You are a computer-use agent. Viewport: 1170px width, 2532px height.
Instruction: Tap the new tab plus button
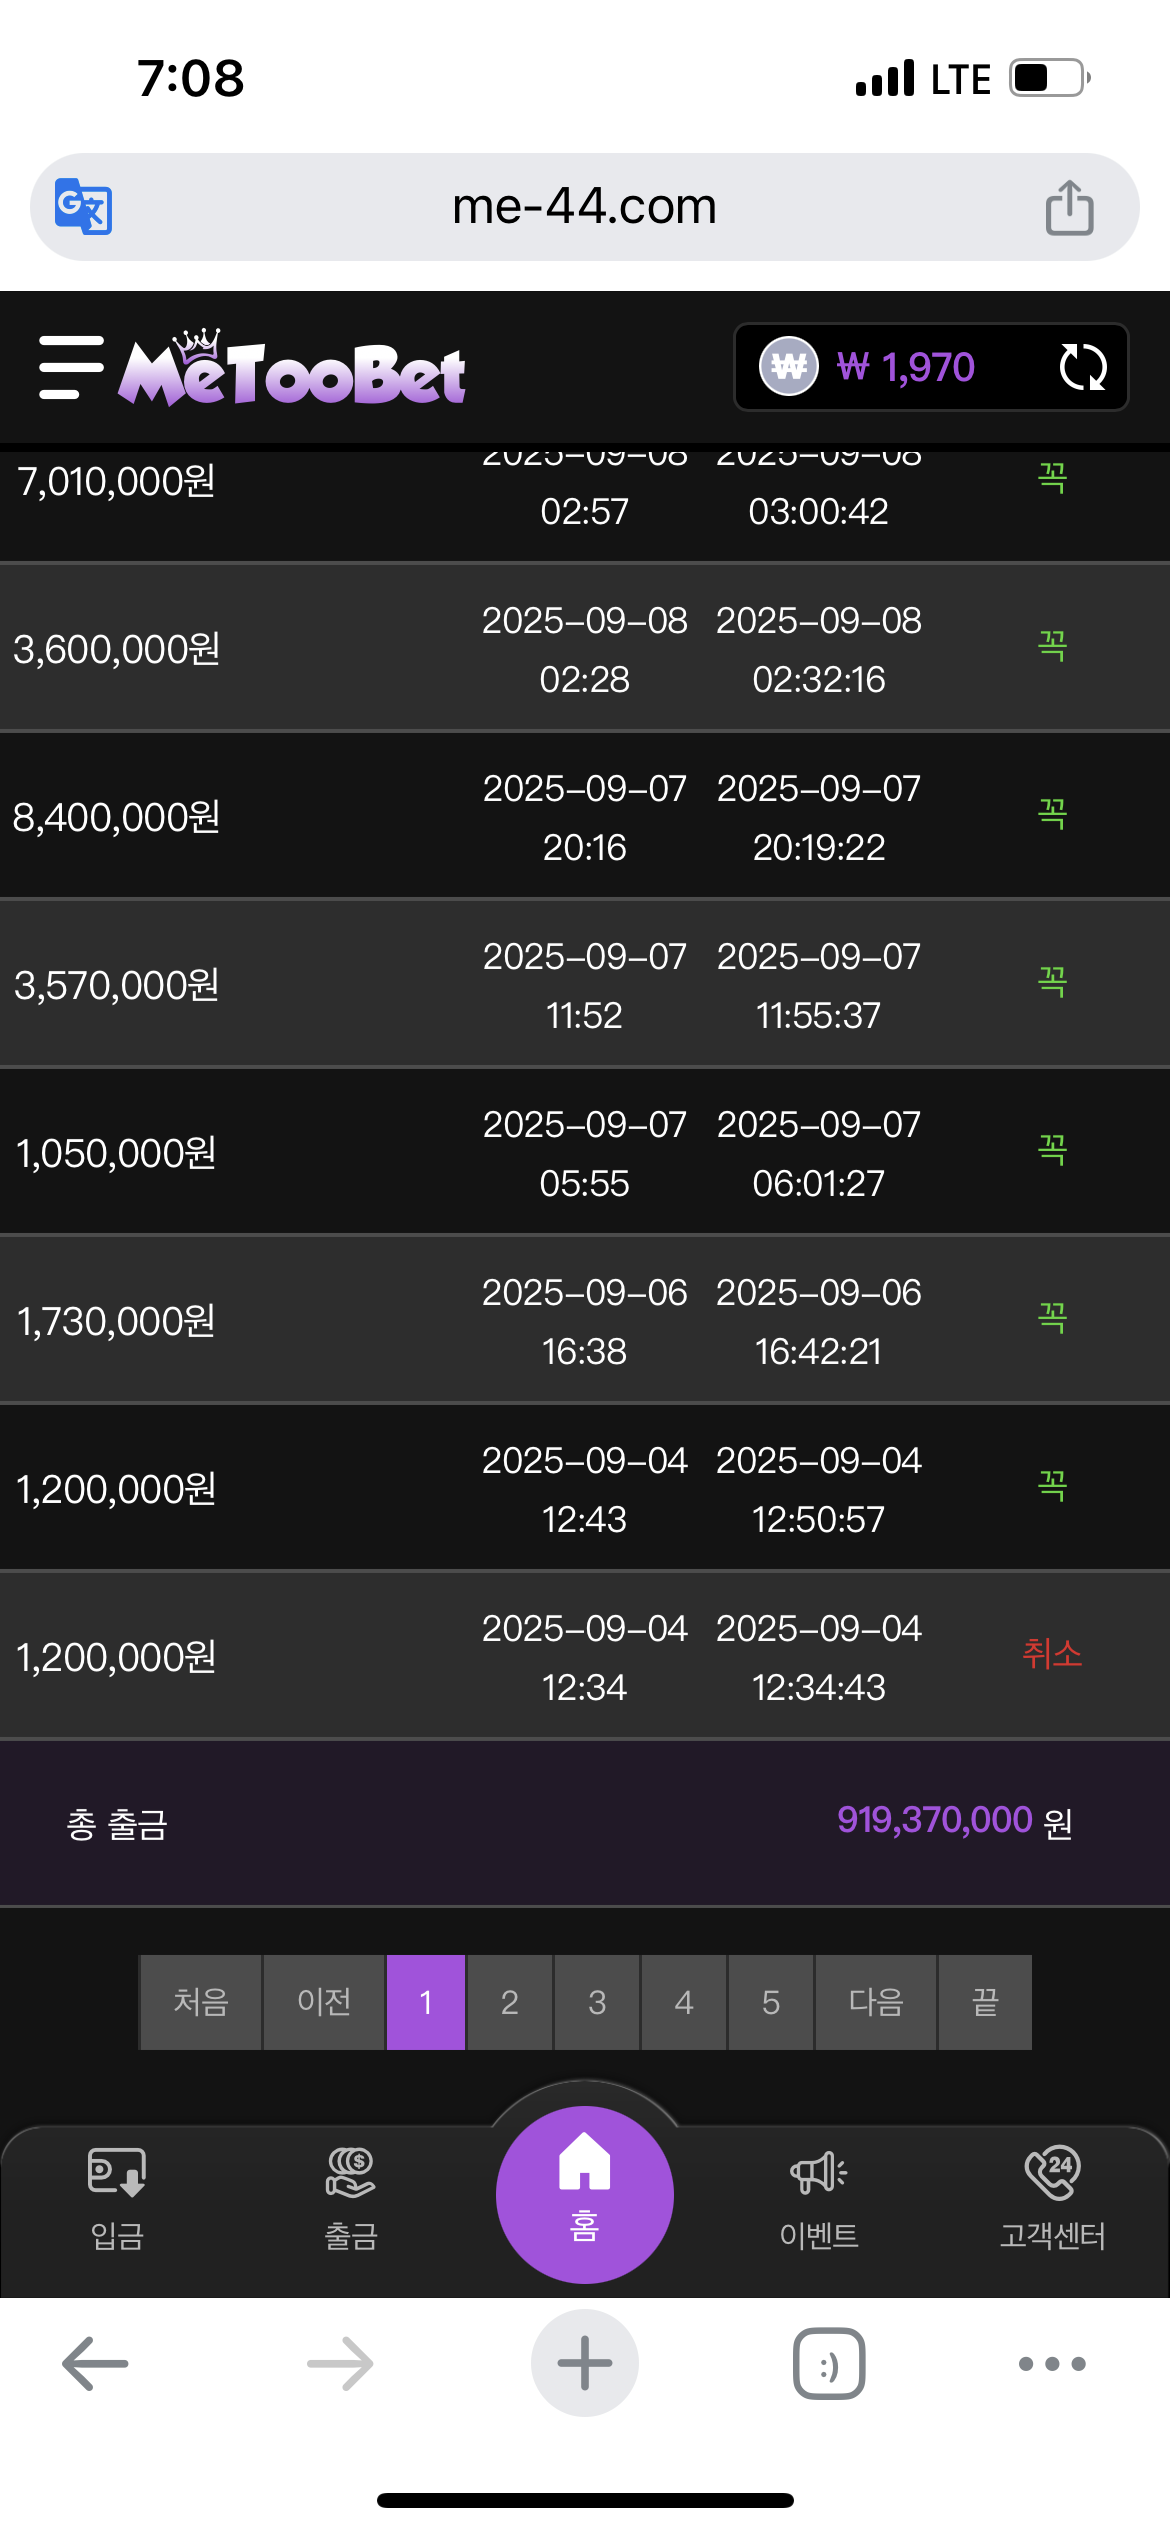pyautogui.click(x=585, y=2363)
